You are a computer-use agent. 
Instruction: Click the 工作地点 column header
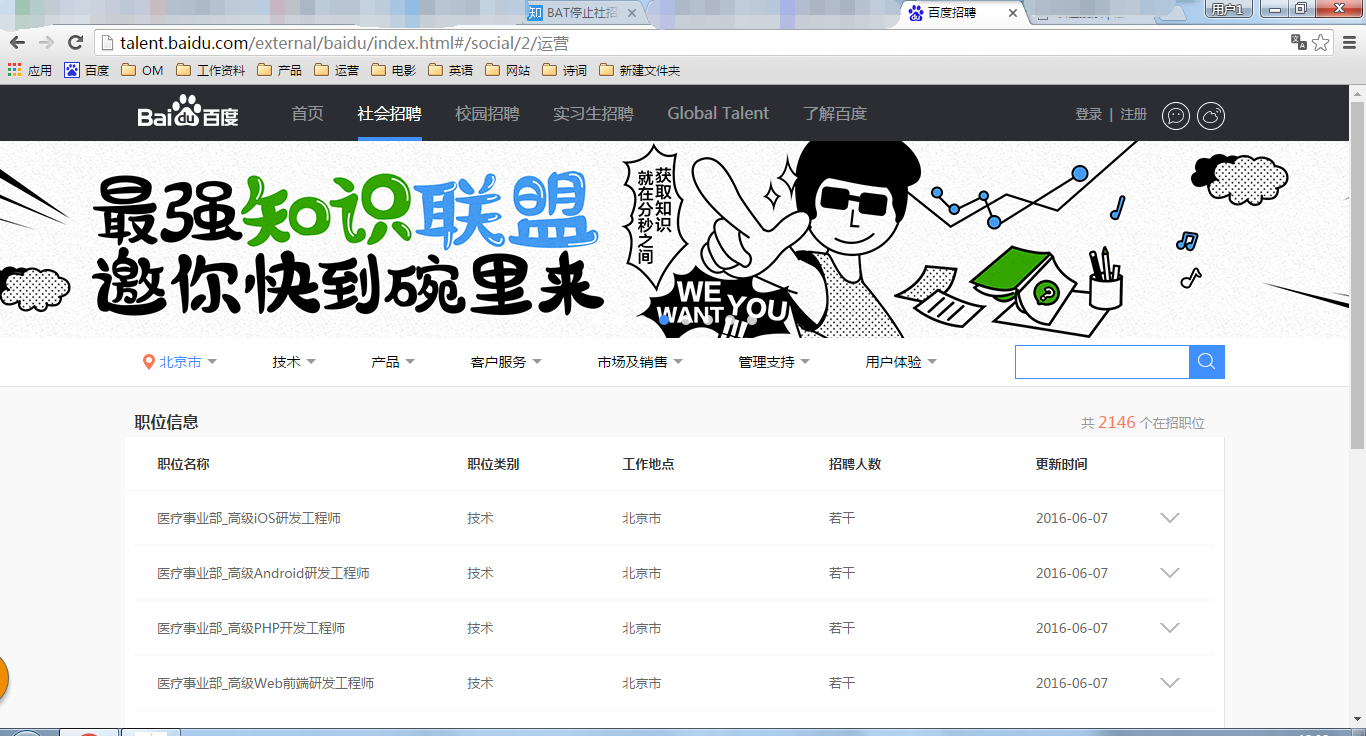coord(648,464)
